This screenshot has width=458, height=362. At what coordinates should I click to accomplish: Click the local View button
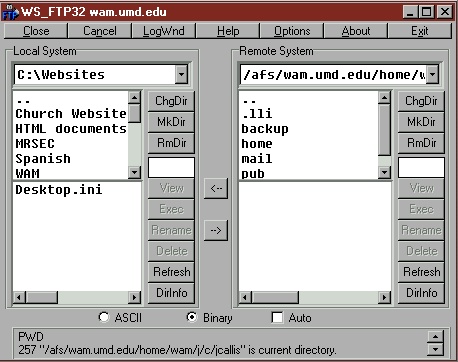point(171,188)
